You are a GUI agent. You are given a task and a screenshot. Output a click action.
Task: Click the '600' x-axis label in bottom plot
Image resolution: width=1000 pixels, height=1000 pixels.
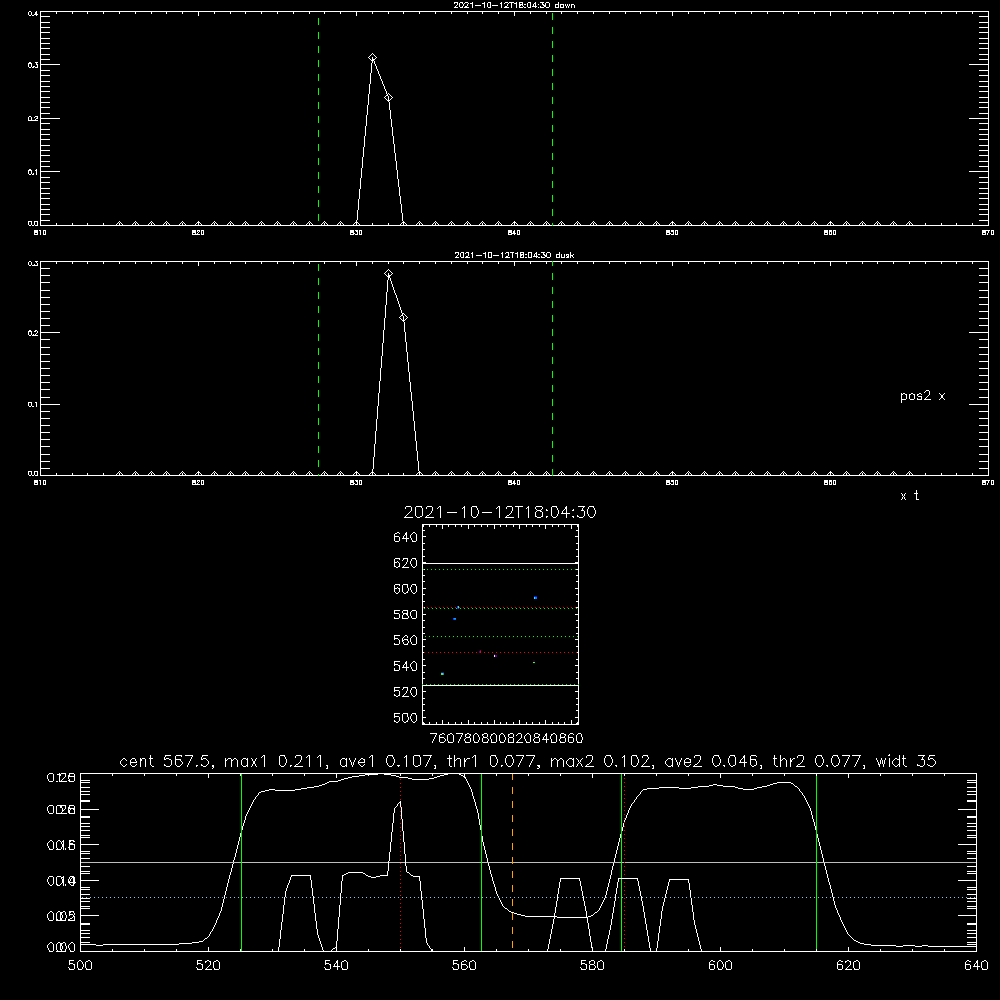721,966
